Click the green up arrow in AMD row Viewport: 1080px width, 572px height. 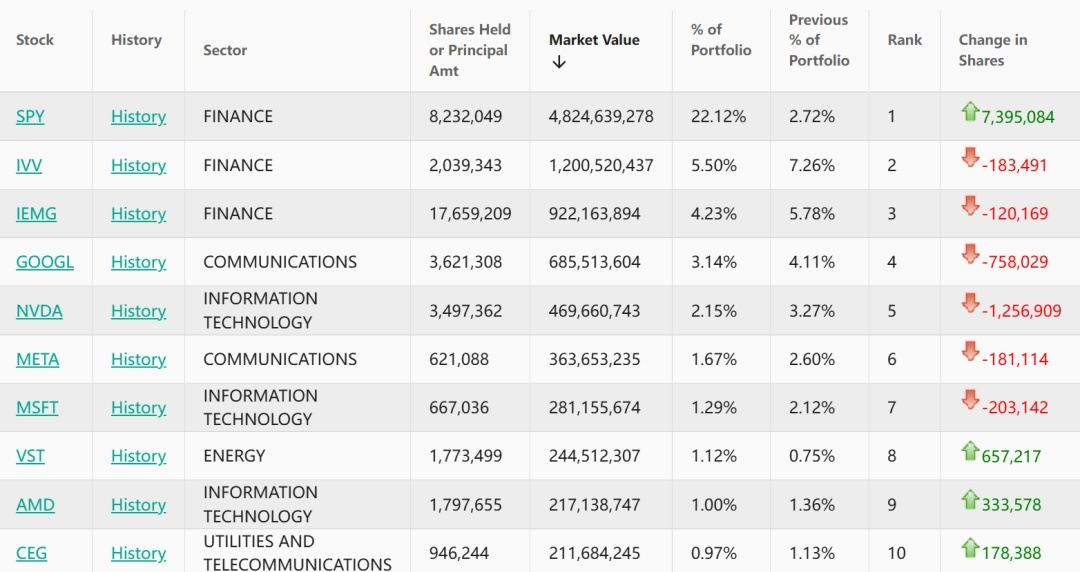[x=969, y=499]
